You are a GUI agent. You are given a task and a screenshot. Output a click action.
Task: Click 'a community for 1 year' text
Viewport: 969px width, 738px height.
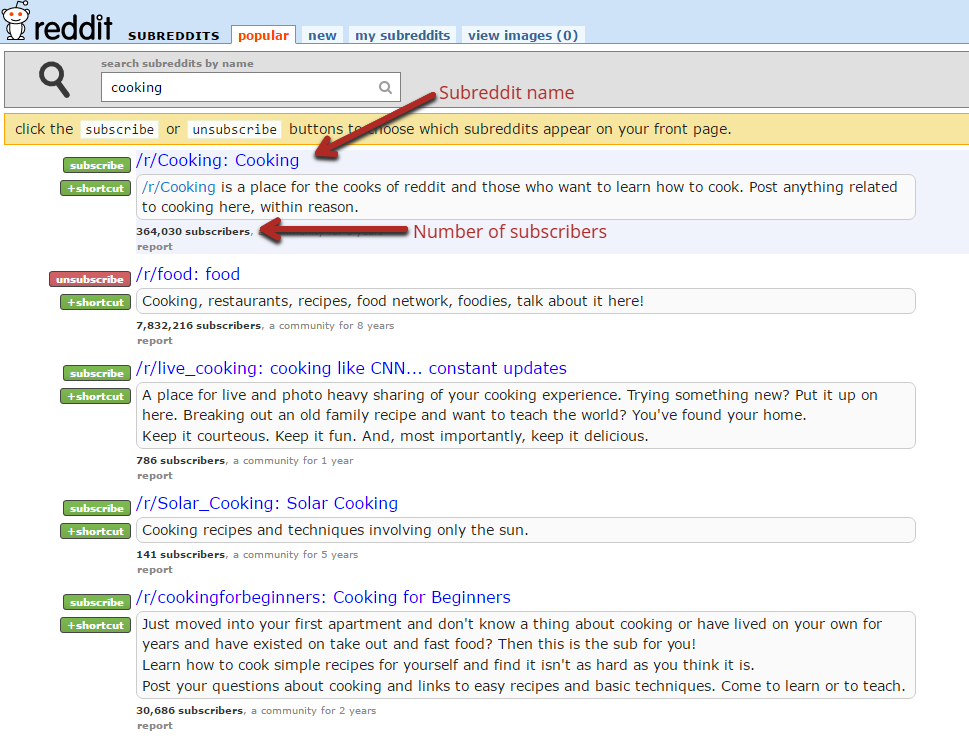[x=293, y=460]
